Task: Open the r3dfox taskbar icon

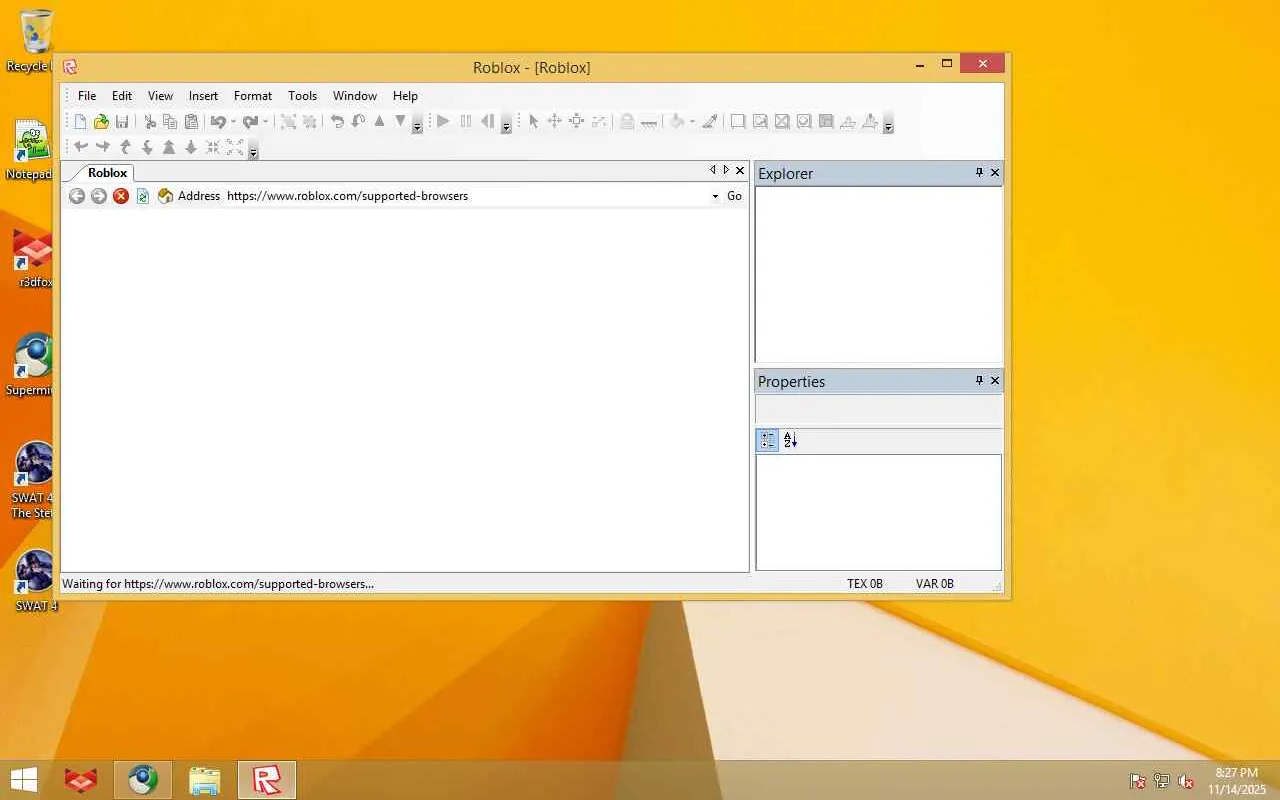Action: pyautogui.click(x=81, y=780)
